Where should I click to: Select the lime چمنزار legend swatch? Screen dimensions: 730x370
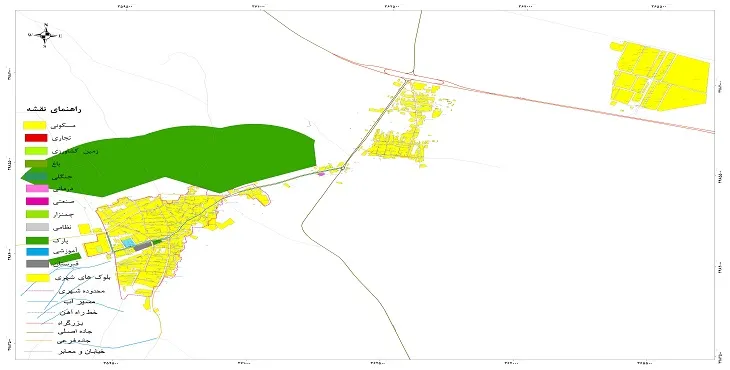[36, 214]
